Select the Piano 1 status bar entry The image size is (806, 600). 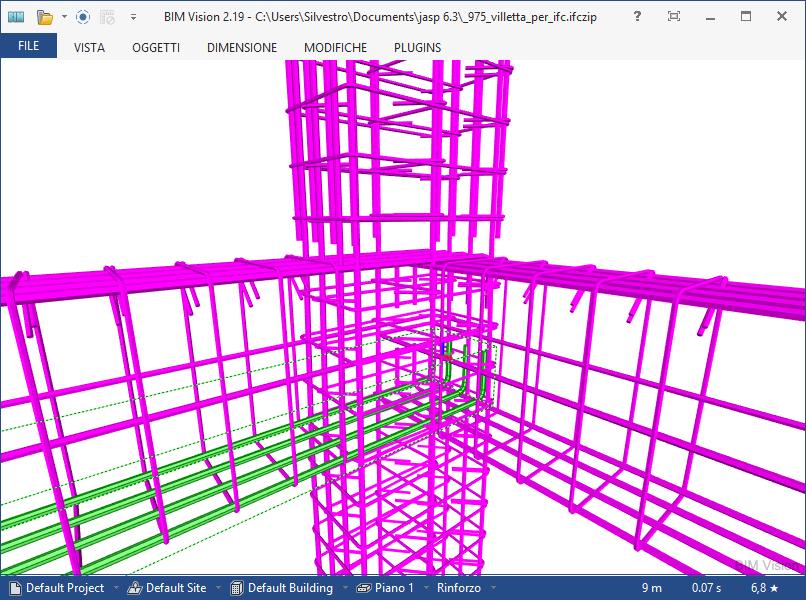tap(394, 588)
